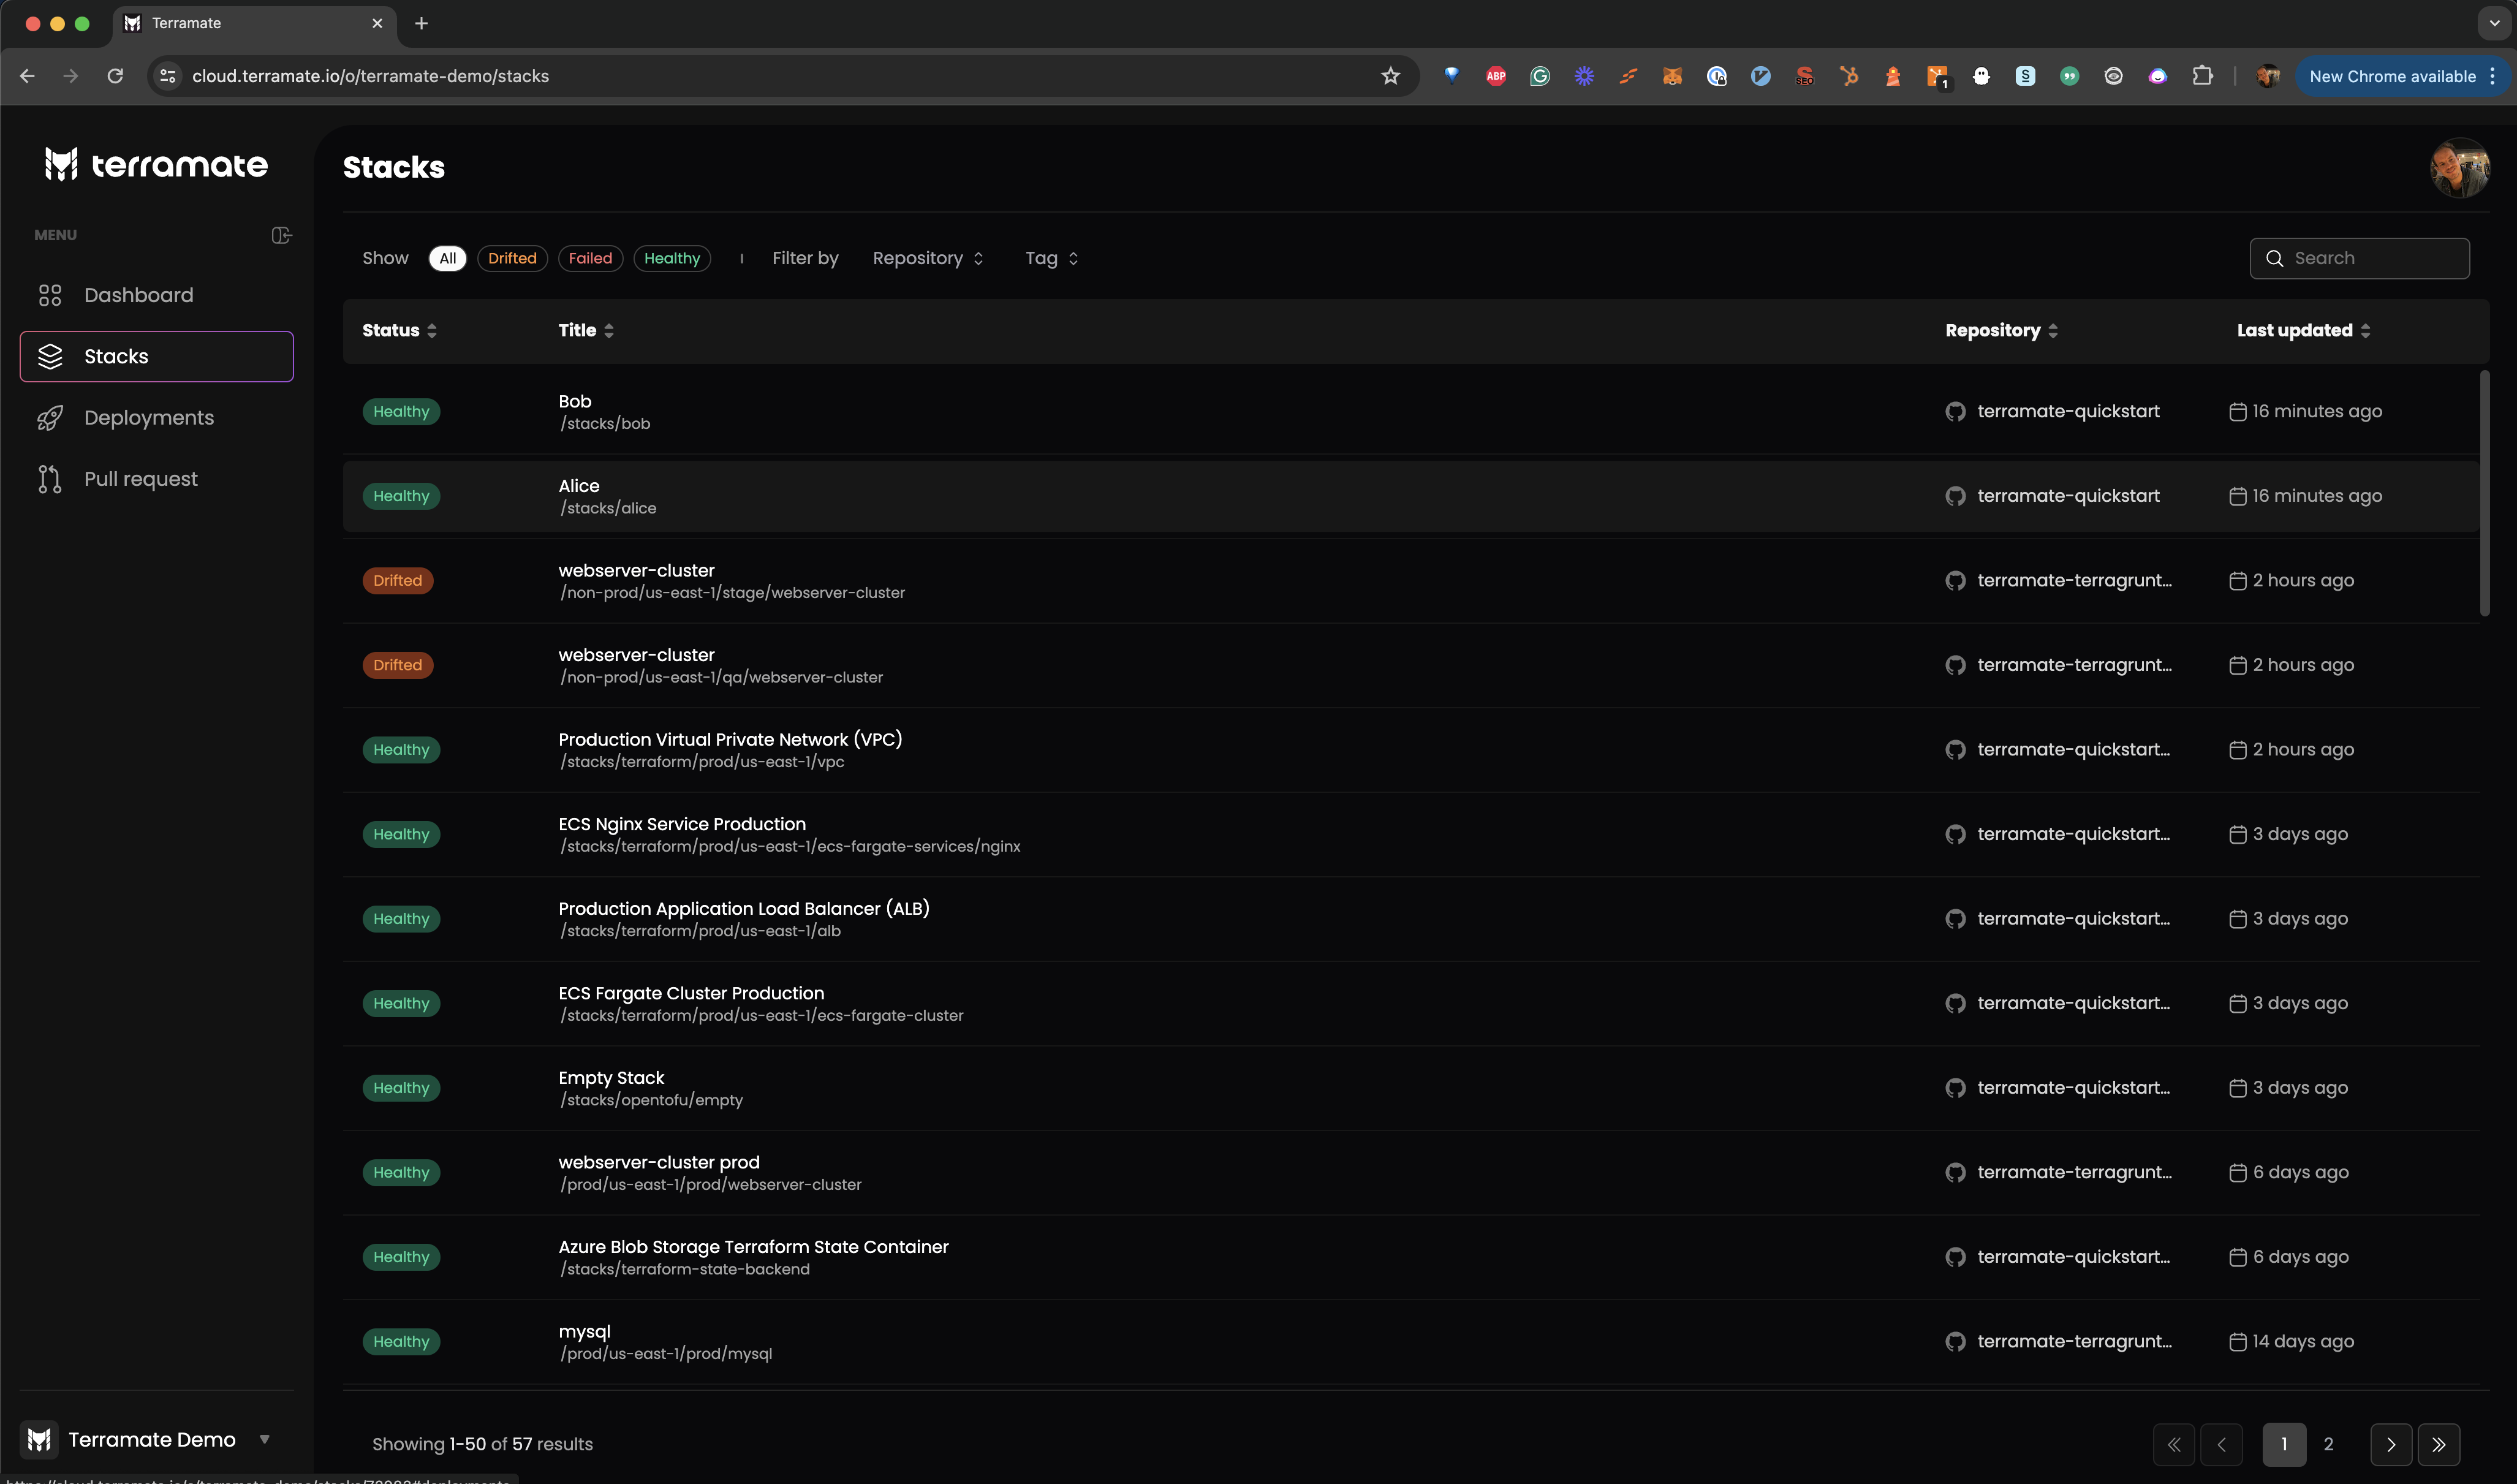The width and height of the screenshot is (2517, 1484).
Task: Open the Tag filter dropdown
Action: coord(1050,258)
